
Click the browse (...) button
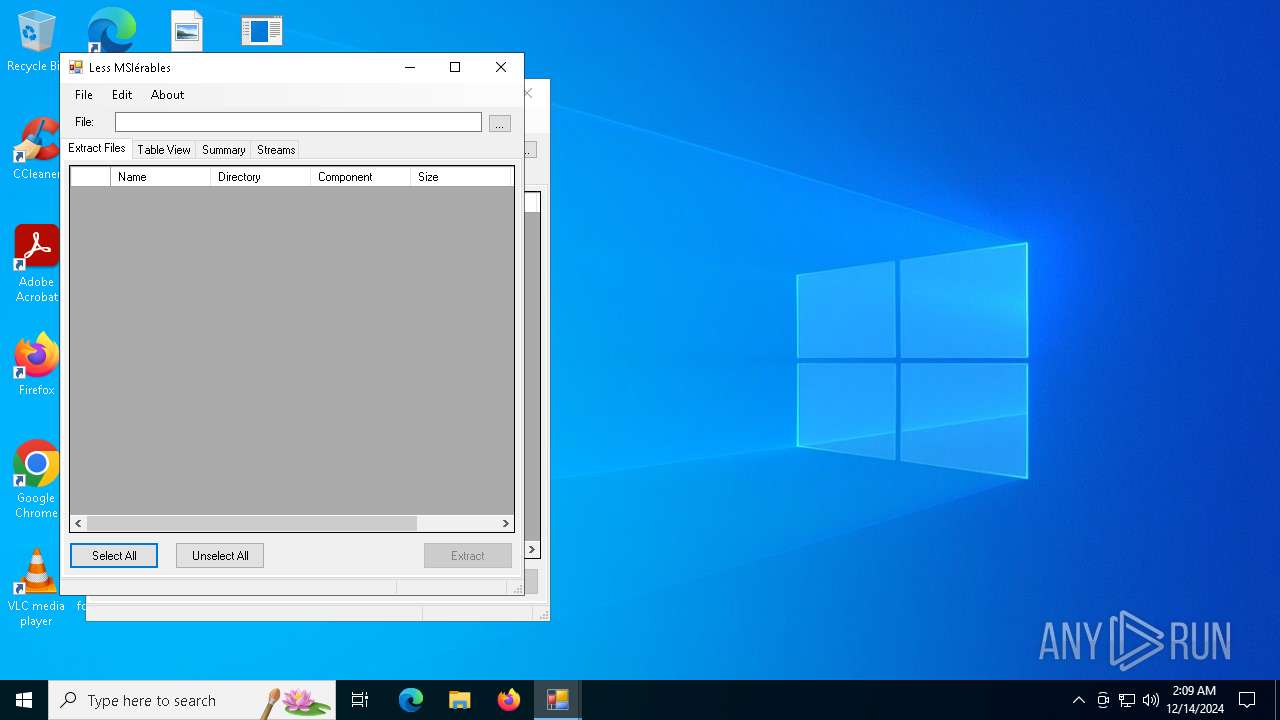pos(500,123)
